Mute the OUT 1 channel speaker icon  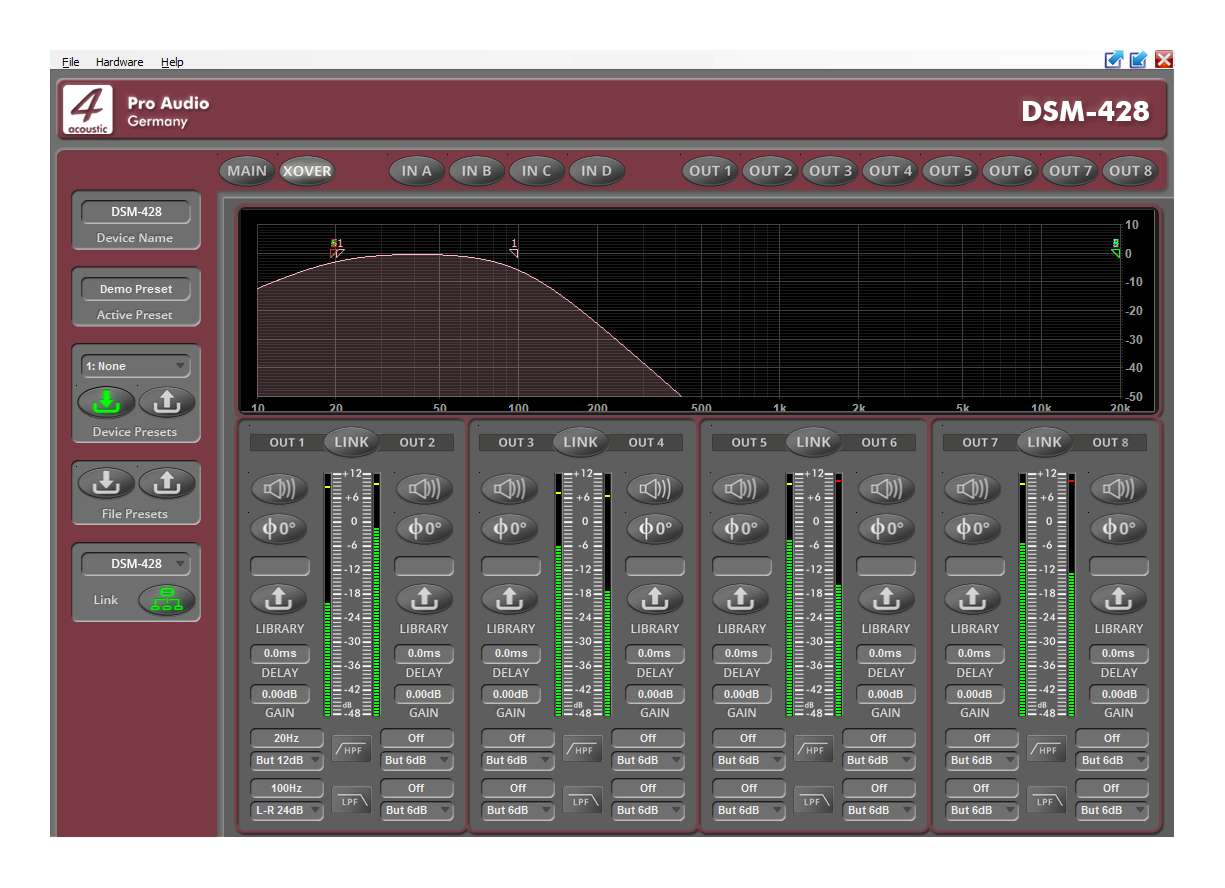coord(280,489)
